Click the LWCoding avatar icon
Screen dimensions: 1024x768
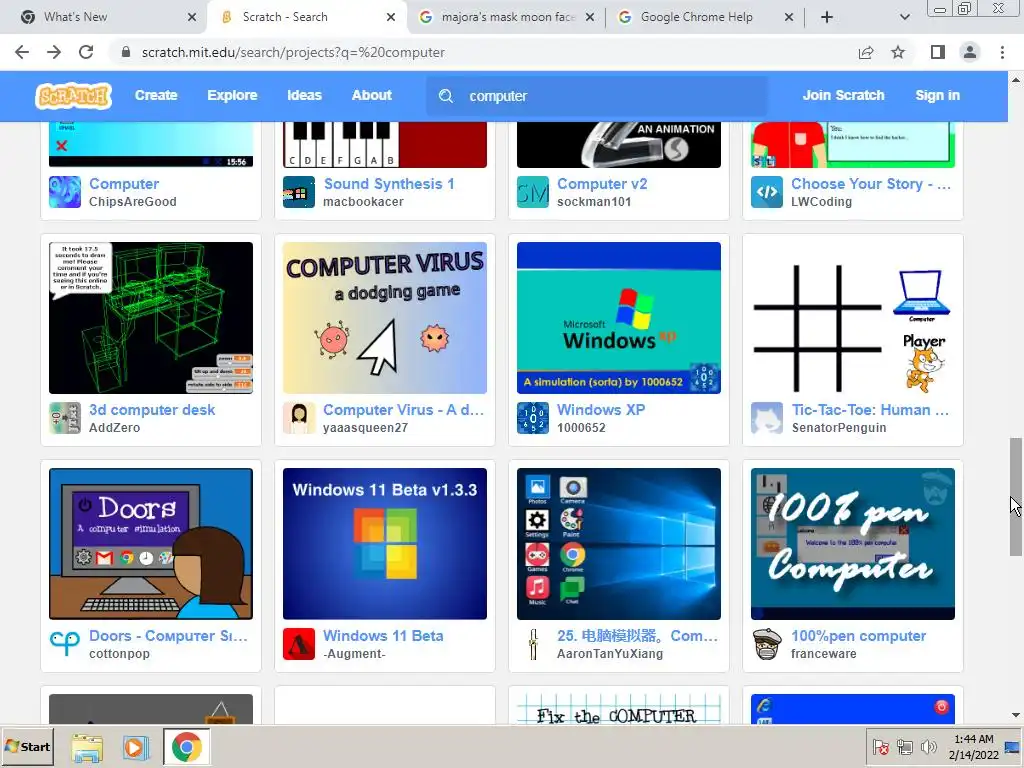767,192
